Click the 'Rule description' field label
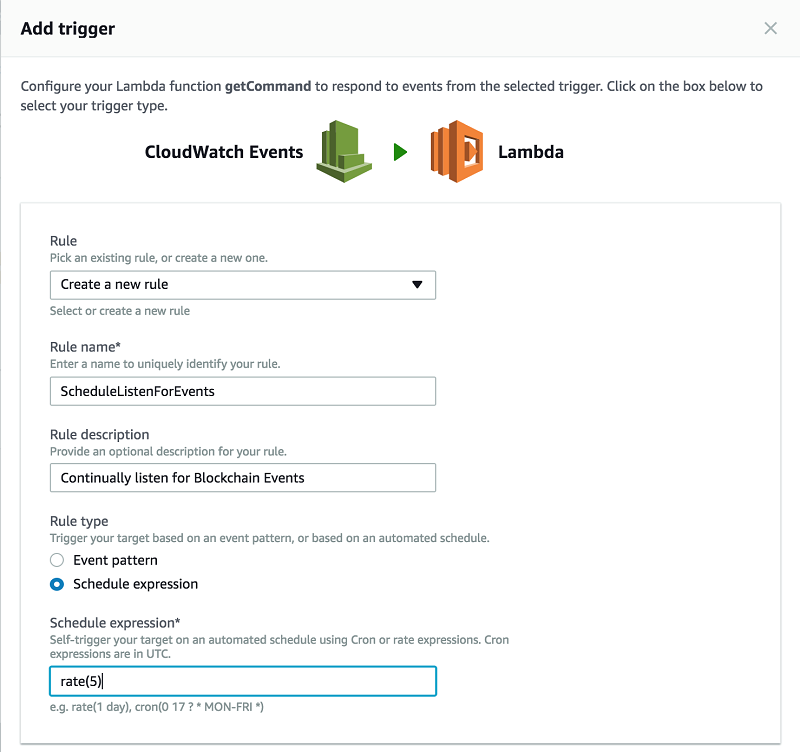 99,435
